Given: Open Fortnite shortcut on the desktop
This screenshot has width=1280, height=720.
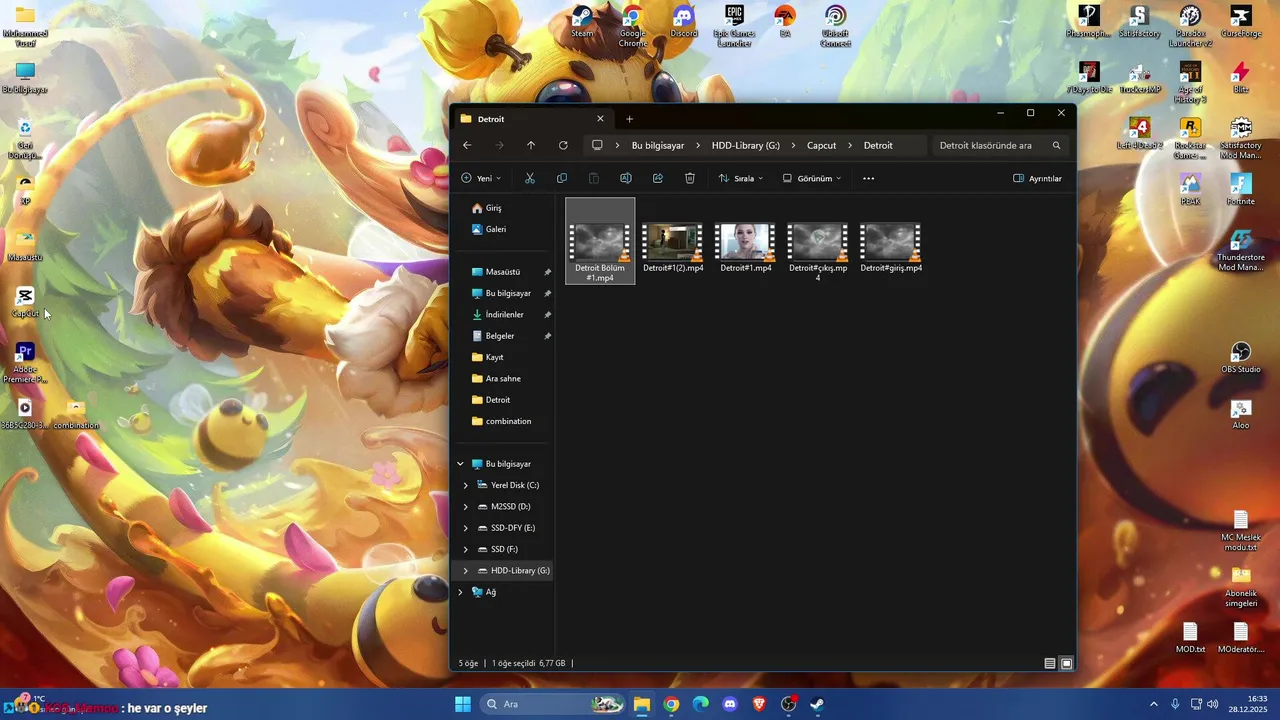Looking at the screenshot, I should [x=1241, y=189].
